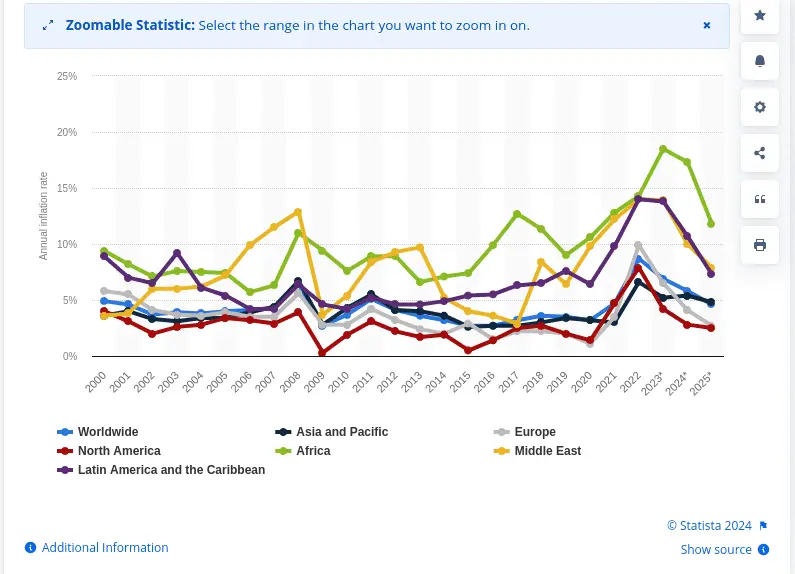Click the print icon
This screenshot has height=574, width=795.
pyautogui.click(x=760, y=245)
